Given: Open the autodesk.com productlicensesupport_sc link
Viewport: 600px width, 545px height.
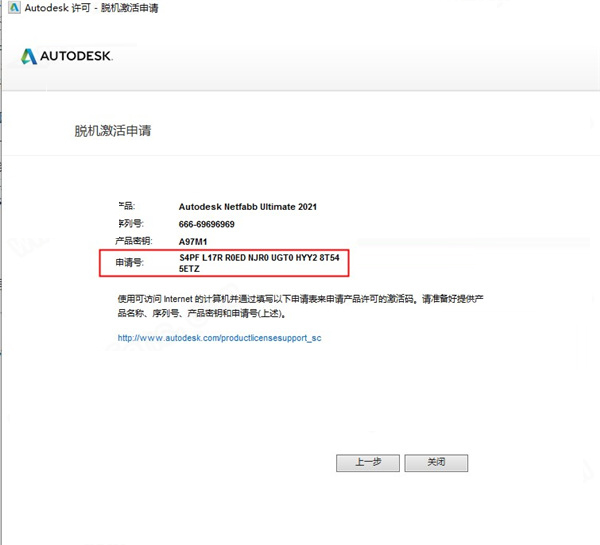Looking at the screenshot, I should click(219, 338).
